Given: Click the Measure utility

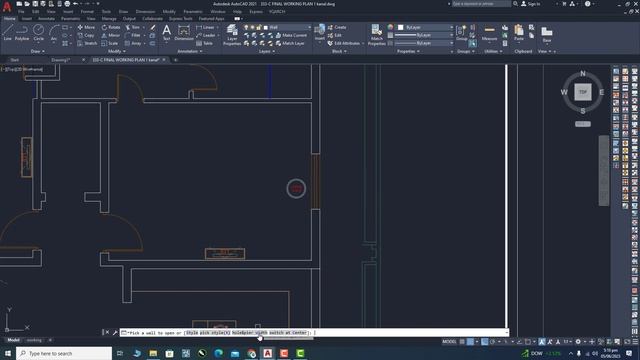Looking at the screenshot, I should [x=489, y=33].
